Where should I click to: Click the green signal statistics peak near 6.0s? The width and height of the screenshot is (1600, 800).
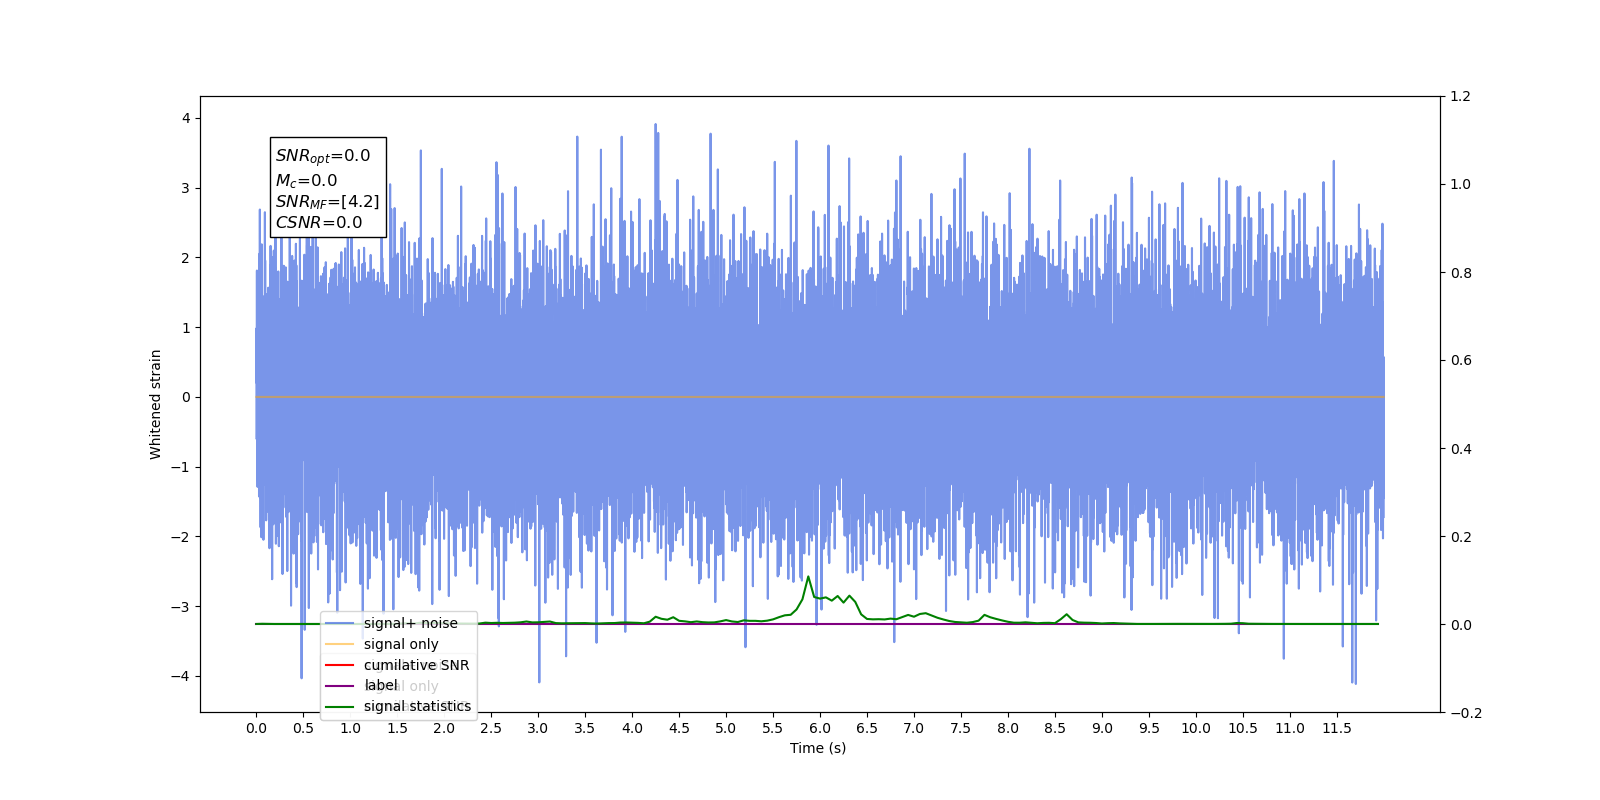808,578
